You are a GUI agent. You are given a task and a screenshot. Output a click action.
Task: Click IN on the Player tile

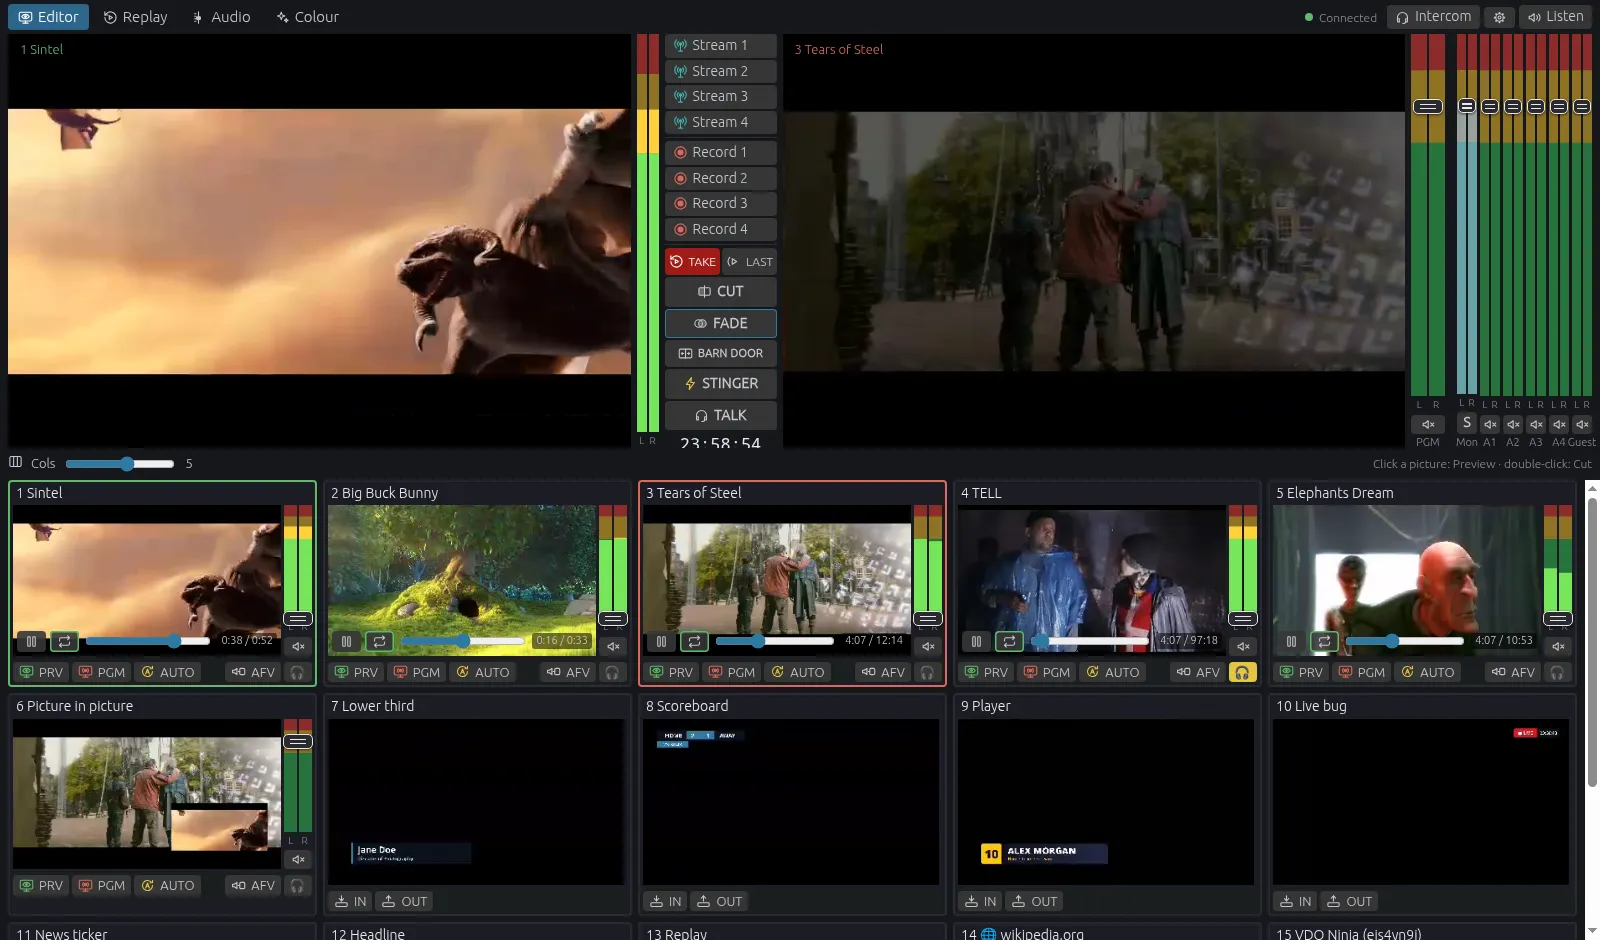click(x=981, y=901)
